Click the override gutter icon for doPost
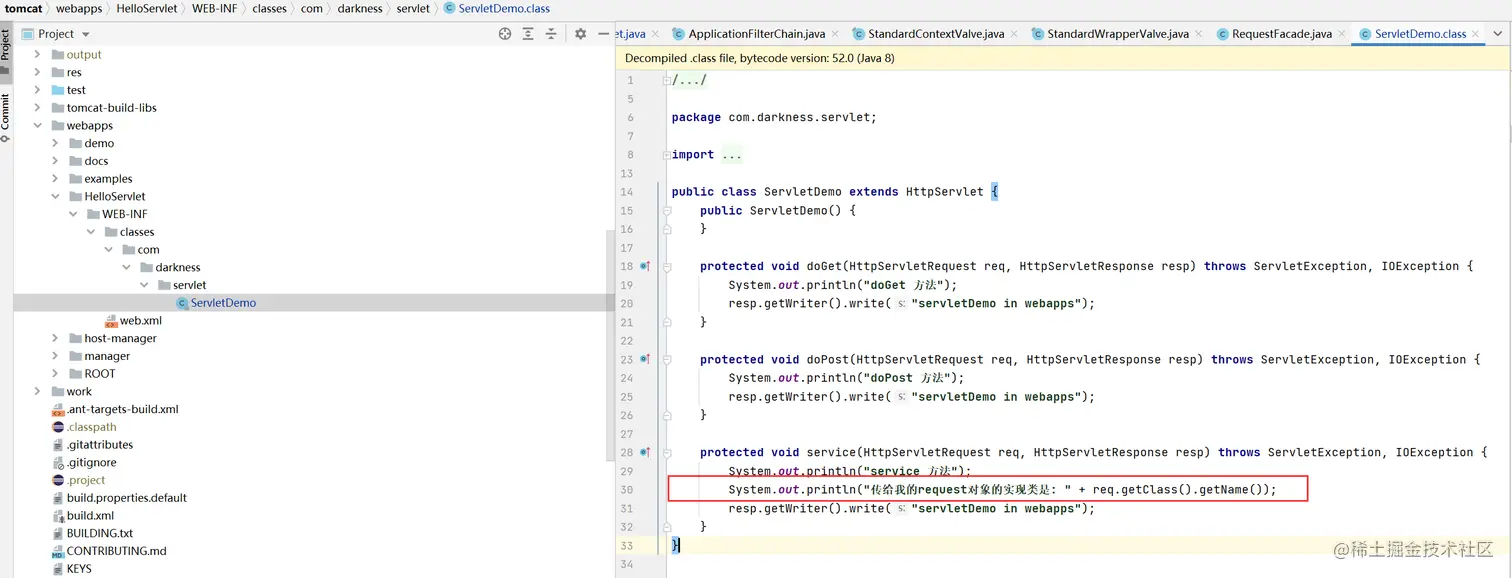This screenshot has height=578, width=1512. coord(645,359)
